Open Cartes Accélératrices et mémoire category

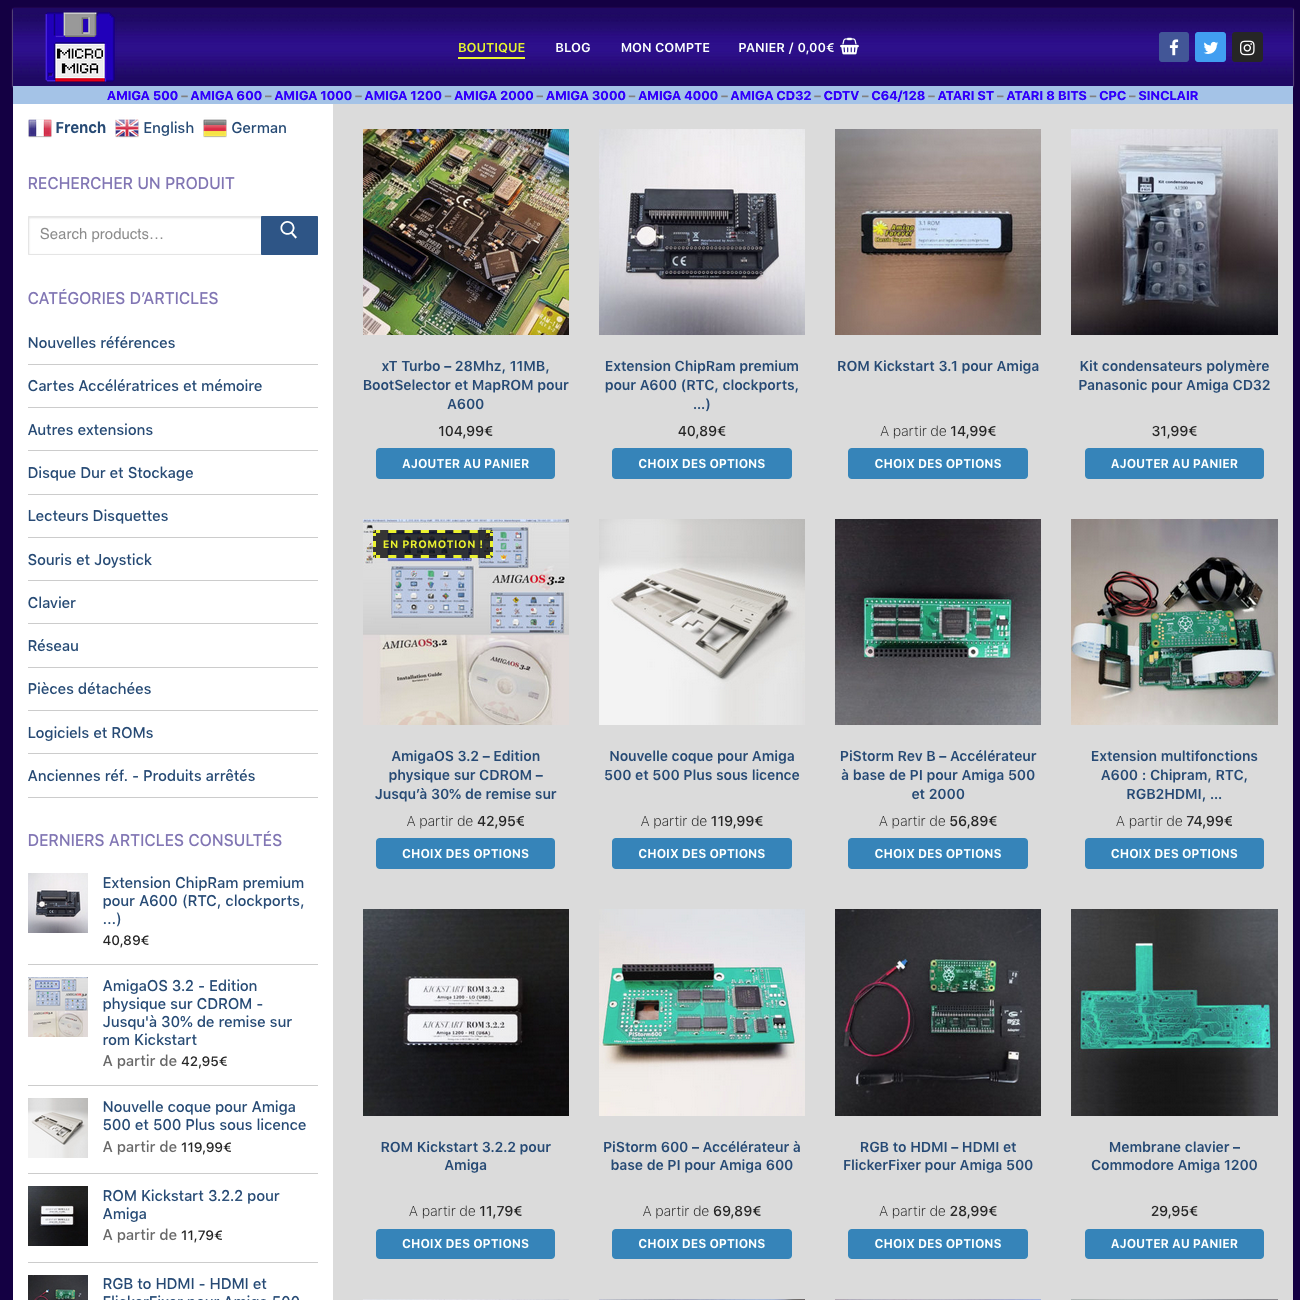point(145,386)
